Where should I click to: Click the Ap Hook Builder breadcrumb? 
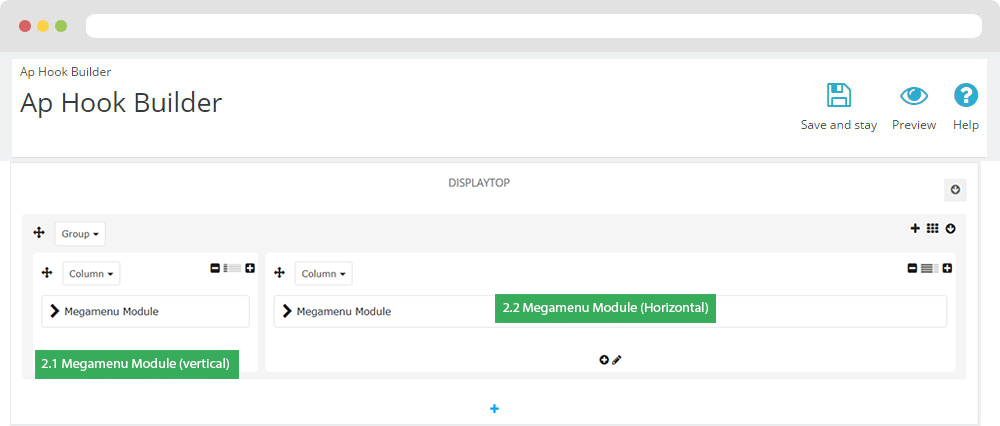(66, 72)
